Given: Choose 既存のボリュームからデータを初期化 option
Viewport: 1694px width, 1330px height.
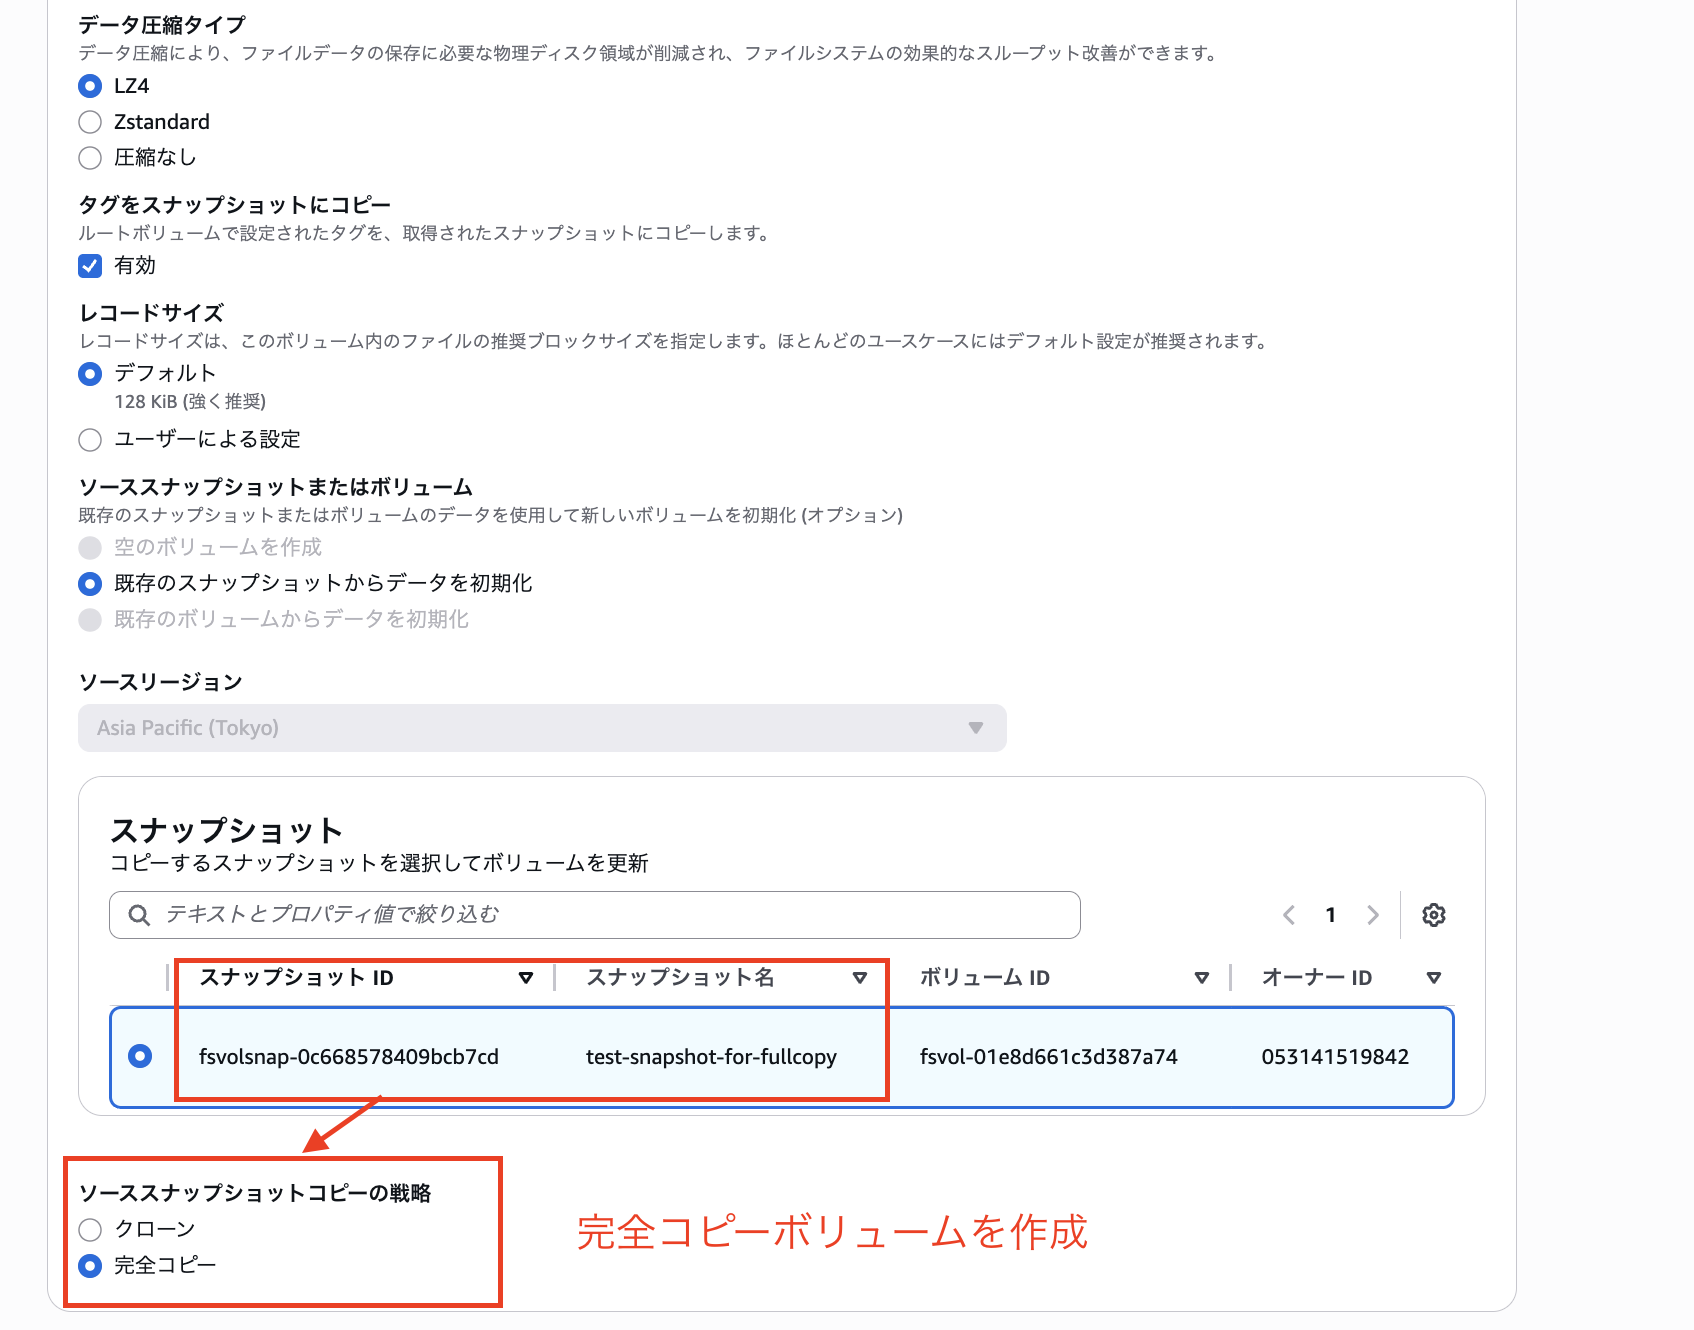Looking at the screenshot, I should 90,620.
